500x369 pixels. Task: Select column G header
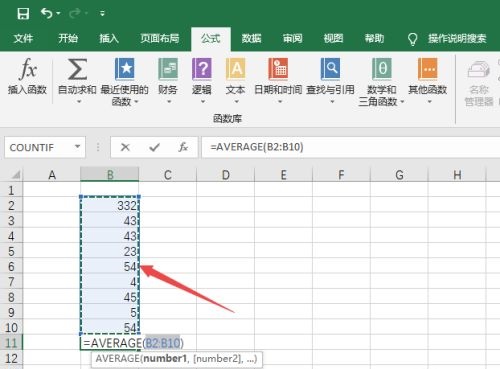click(399, 175)
